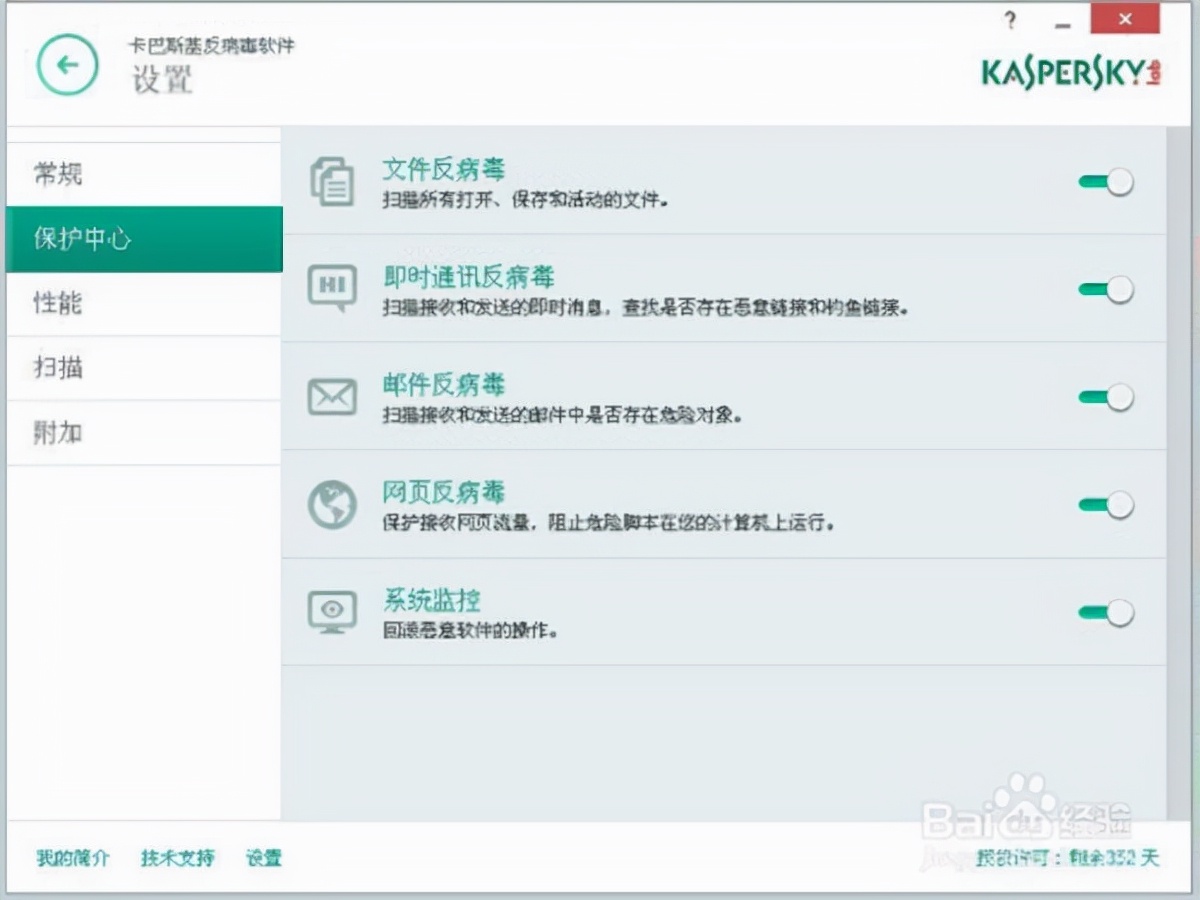Screen dimensions: 1200x900
Task: Click the System Watcher monitor icon
Action: coord(333,612)
